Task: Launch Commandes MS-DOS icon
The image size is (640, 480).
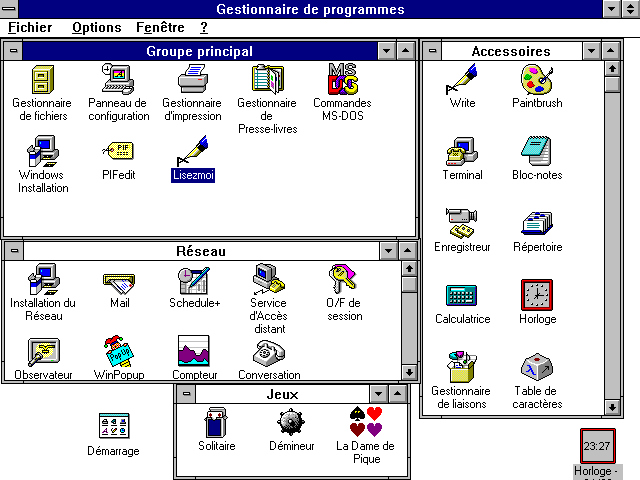Action: pyautogui.click(x=342, y=79)
